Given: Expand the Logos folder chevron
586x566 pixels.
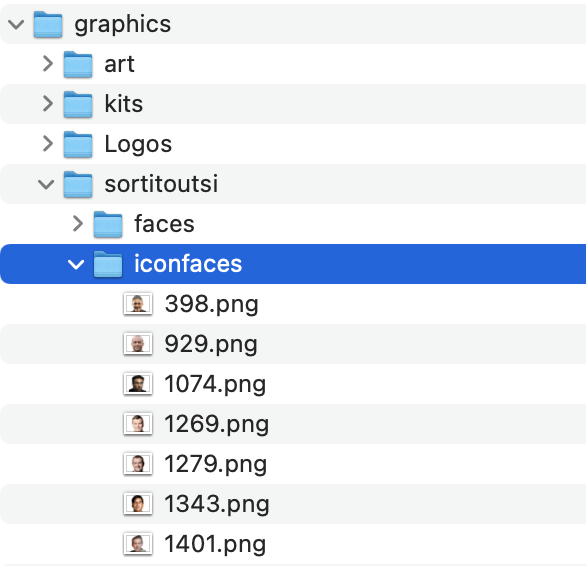Looking at the screenshot, I should 47,144.
